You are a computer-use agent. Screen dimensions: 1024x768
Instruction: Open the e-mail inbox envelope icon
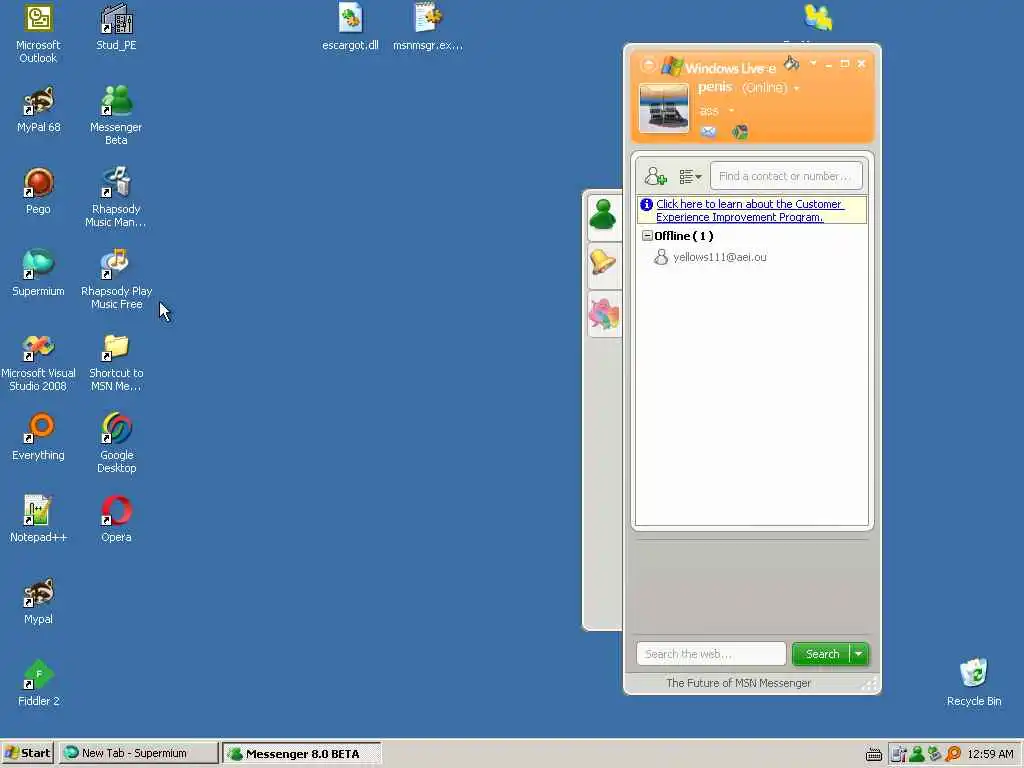click(708, 132)
